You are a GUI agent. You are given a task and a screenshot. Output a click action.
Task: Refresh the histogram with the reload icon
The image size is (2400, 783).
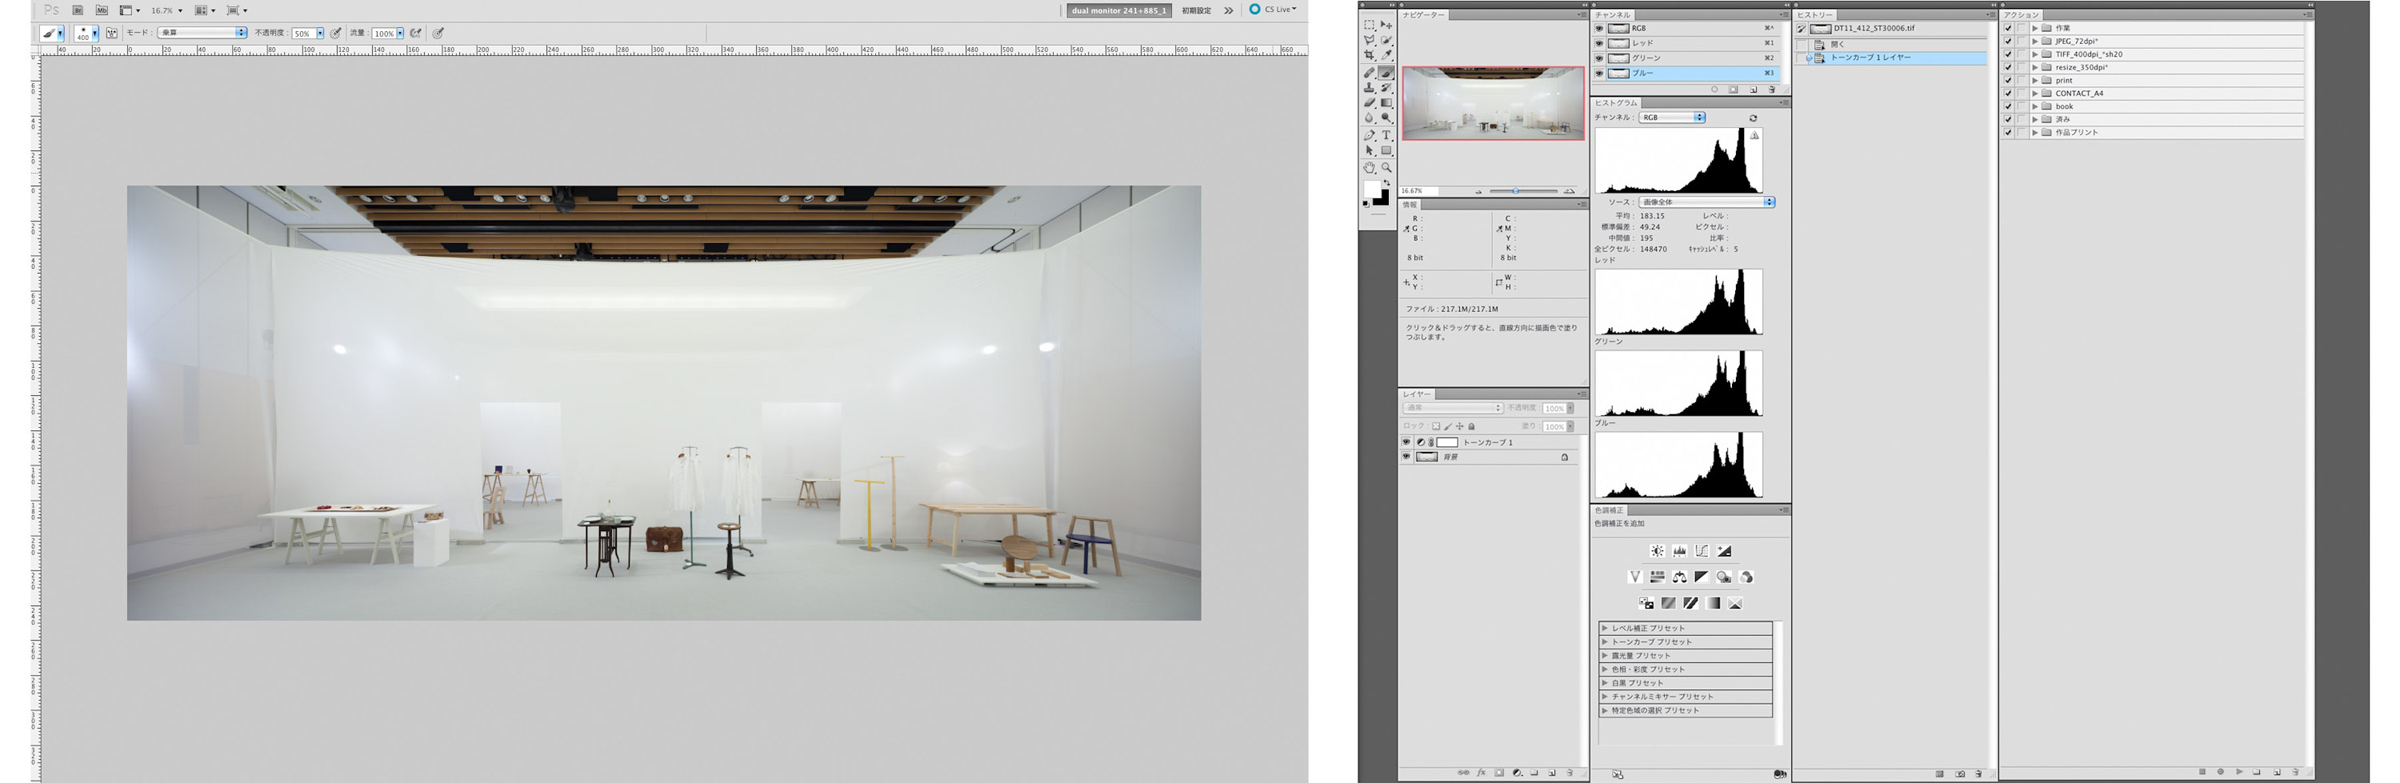pos(1753,118)
